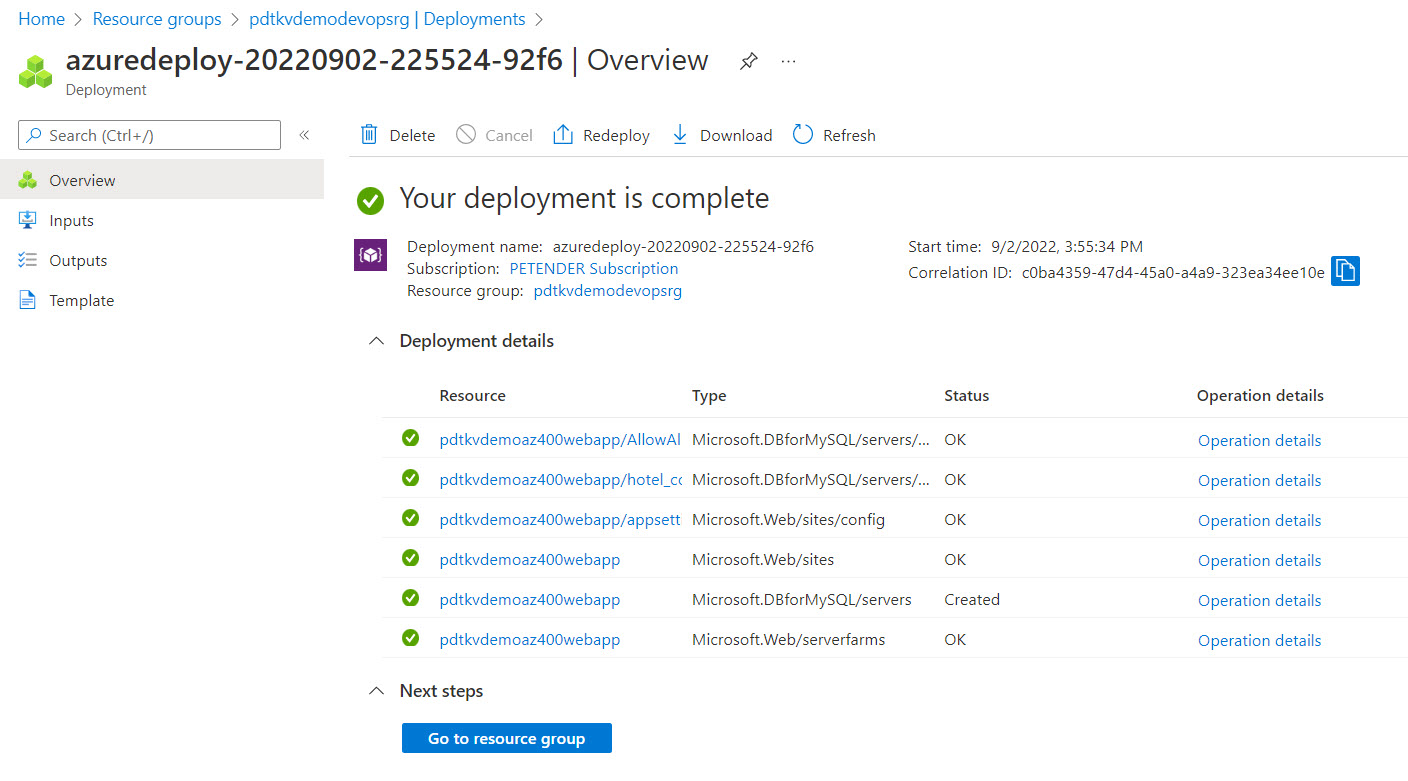
Task: Open the PETENDER Subscription link
Action: click(593, 268)
